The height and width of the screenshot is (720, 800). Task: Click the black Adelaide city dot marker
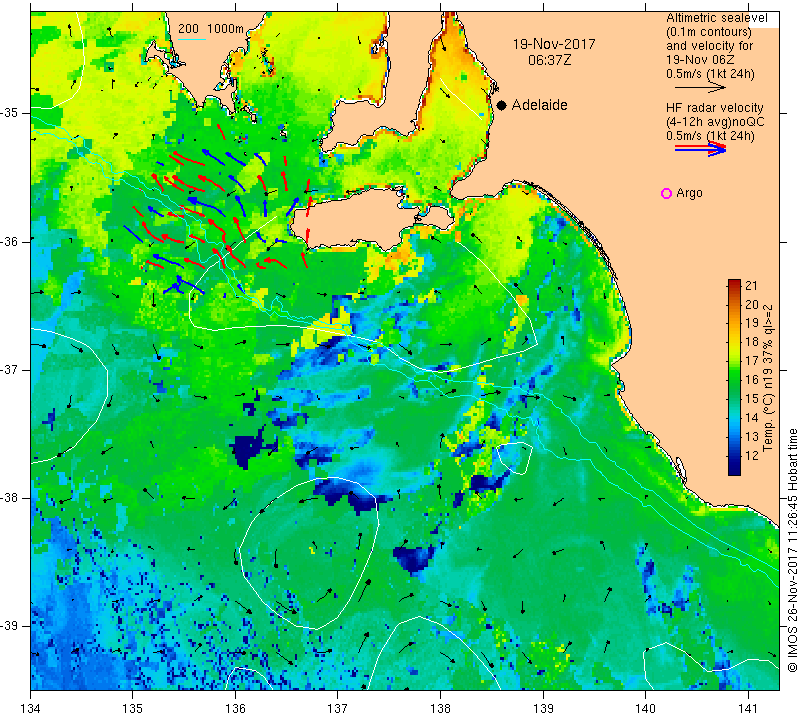(x=502, y=105)
